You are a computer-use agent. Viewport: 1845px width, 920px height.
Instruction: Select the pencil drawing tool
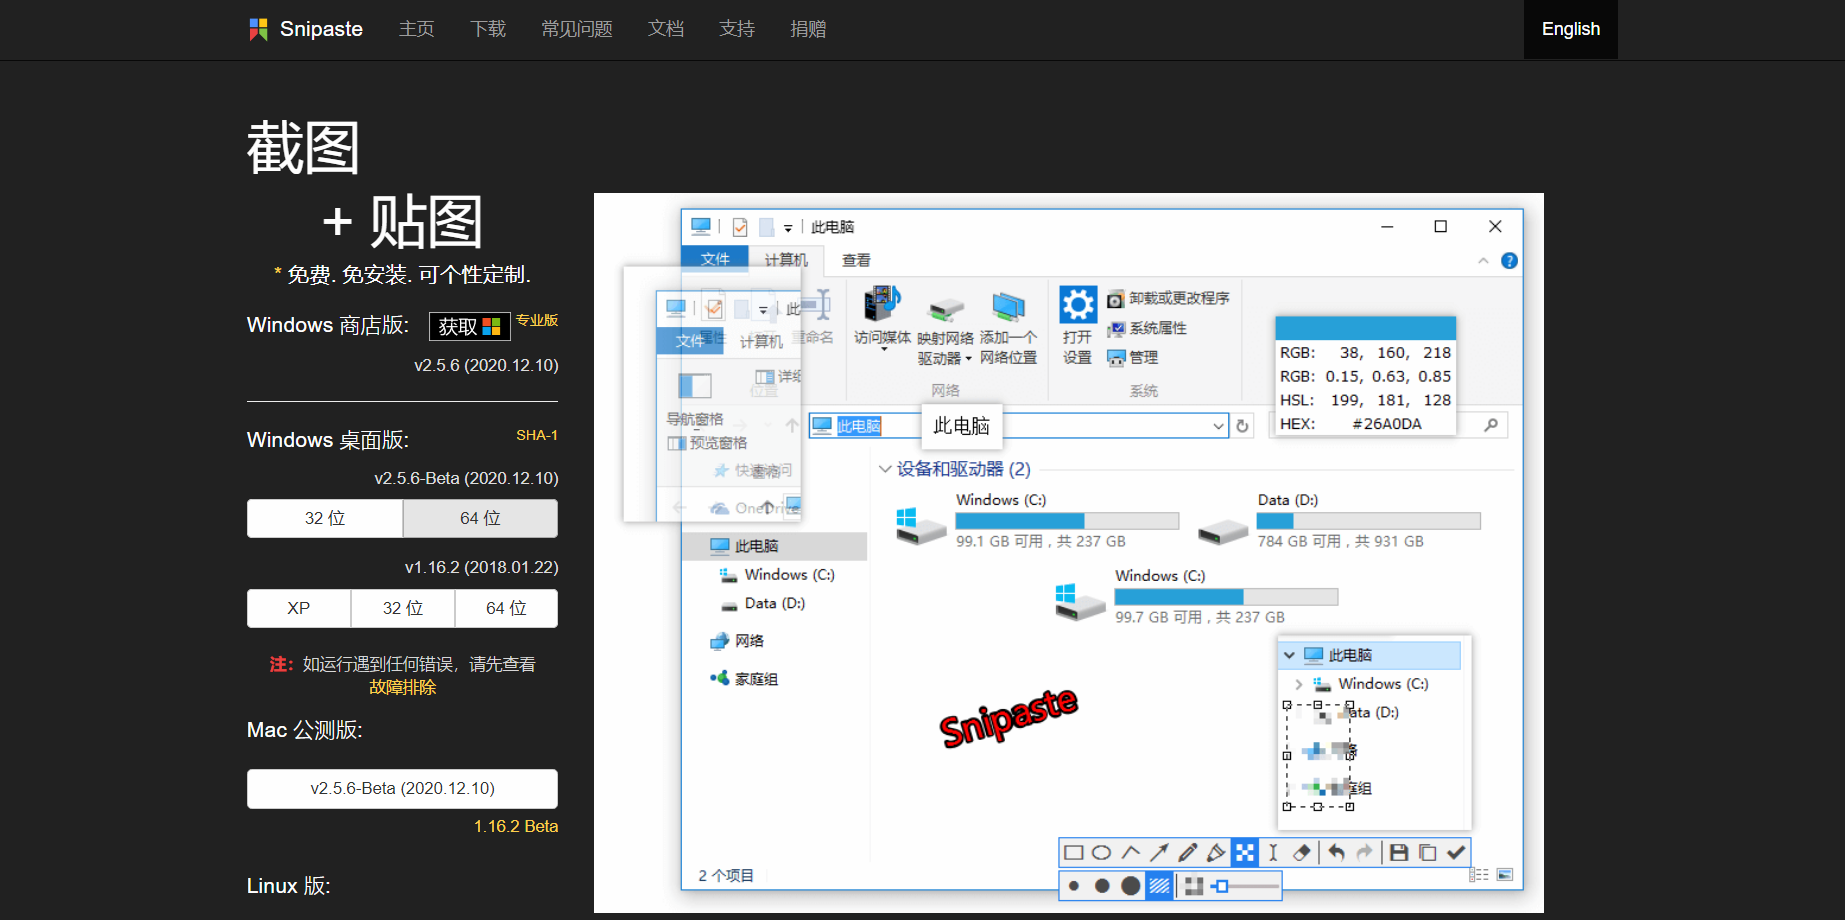tap(1187, 852)
